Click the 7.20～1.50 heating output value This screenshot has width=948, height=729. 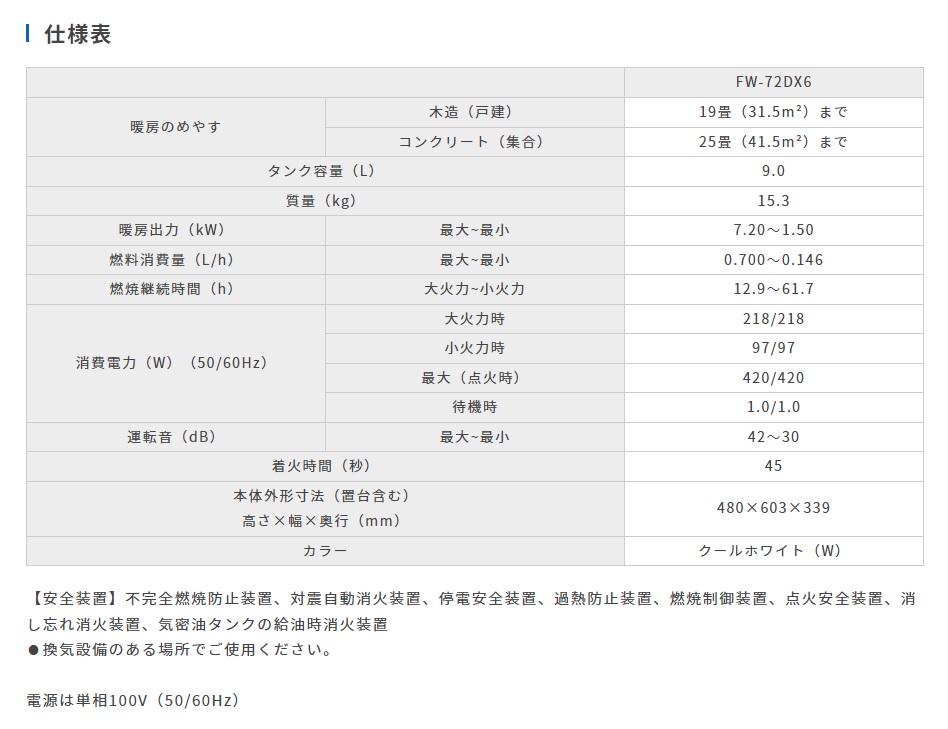click(x=773, y=230)
